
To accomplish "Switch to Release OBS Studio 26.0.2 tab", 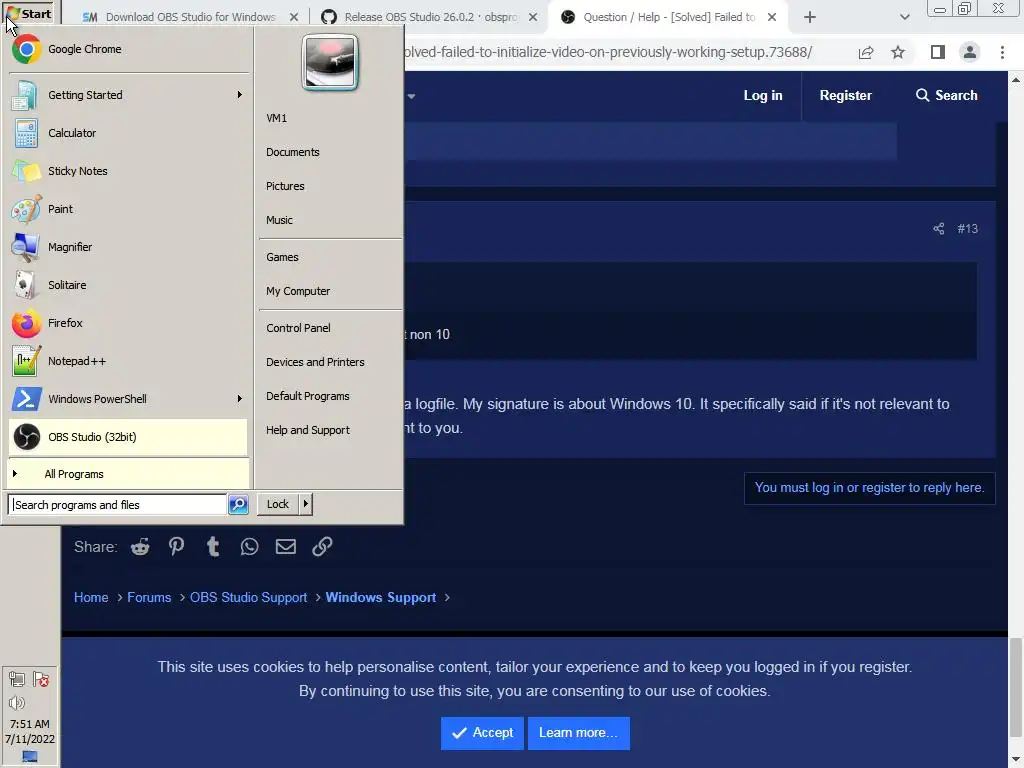I will [430, 17].
